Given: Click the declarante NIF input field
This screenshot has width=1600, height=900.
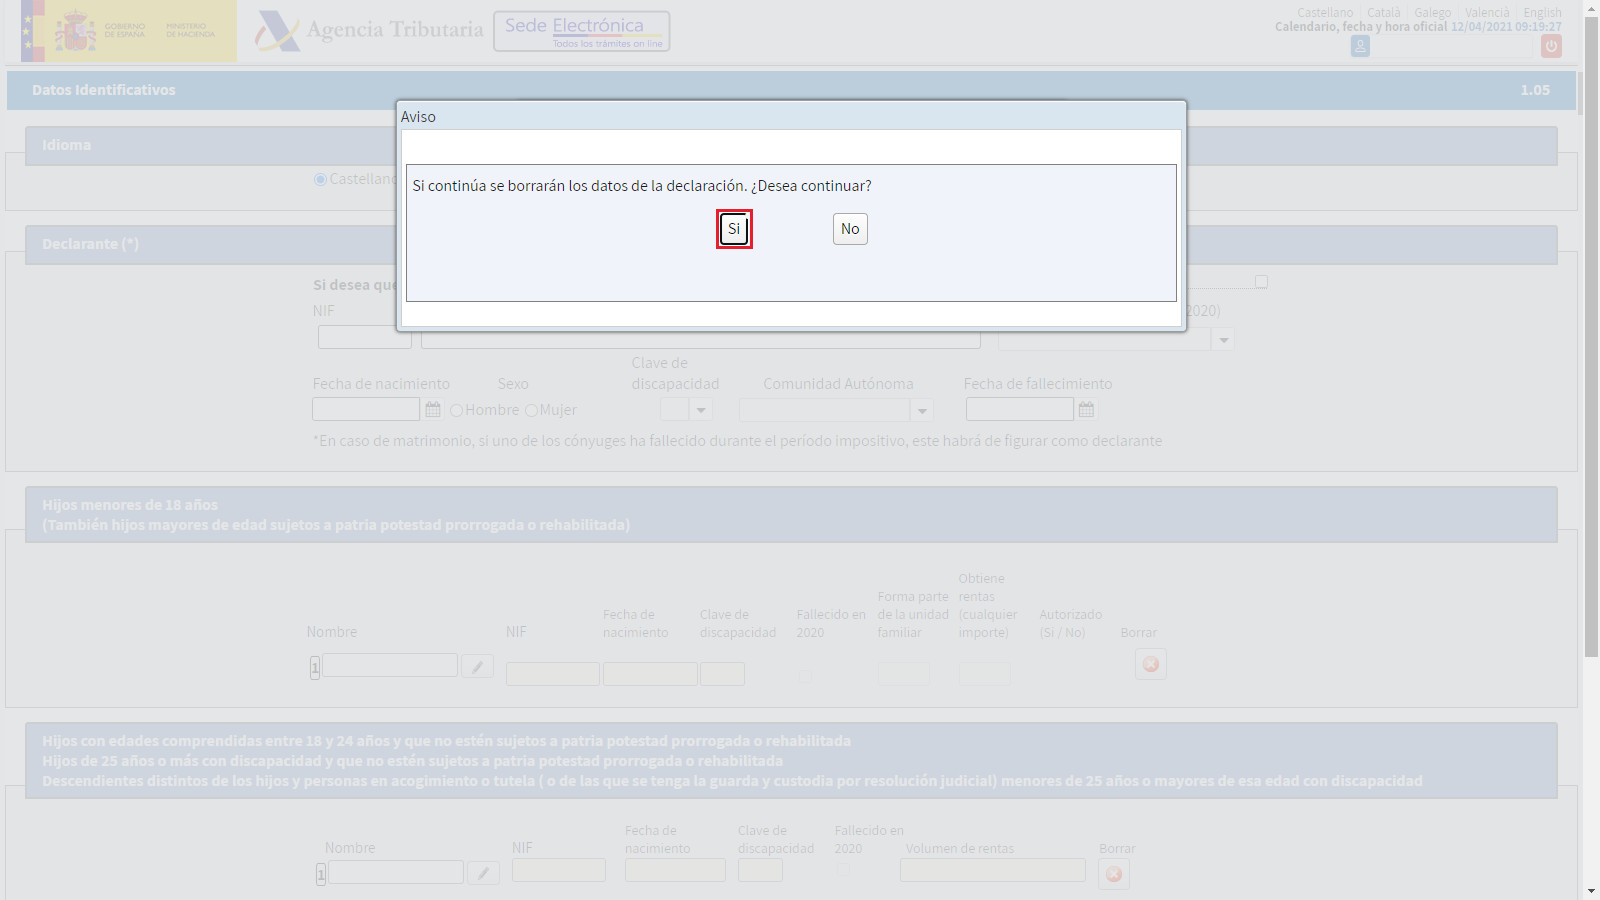Looking at the screenshot, I should pyautogui.click(x=365, y=338).
